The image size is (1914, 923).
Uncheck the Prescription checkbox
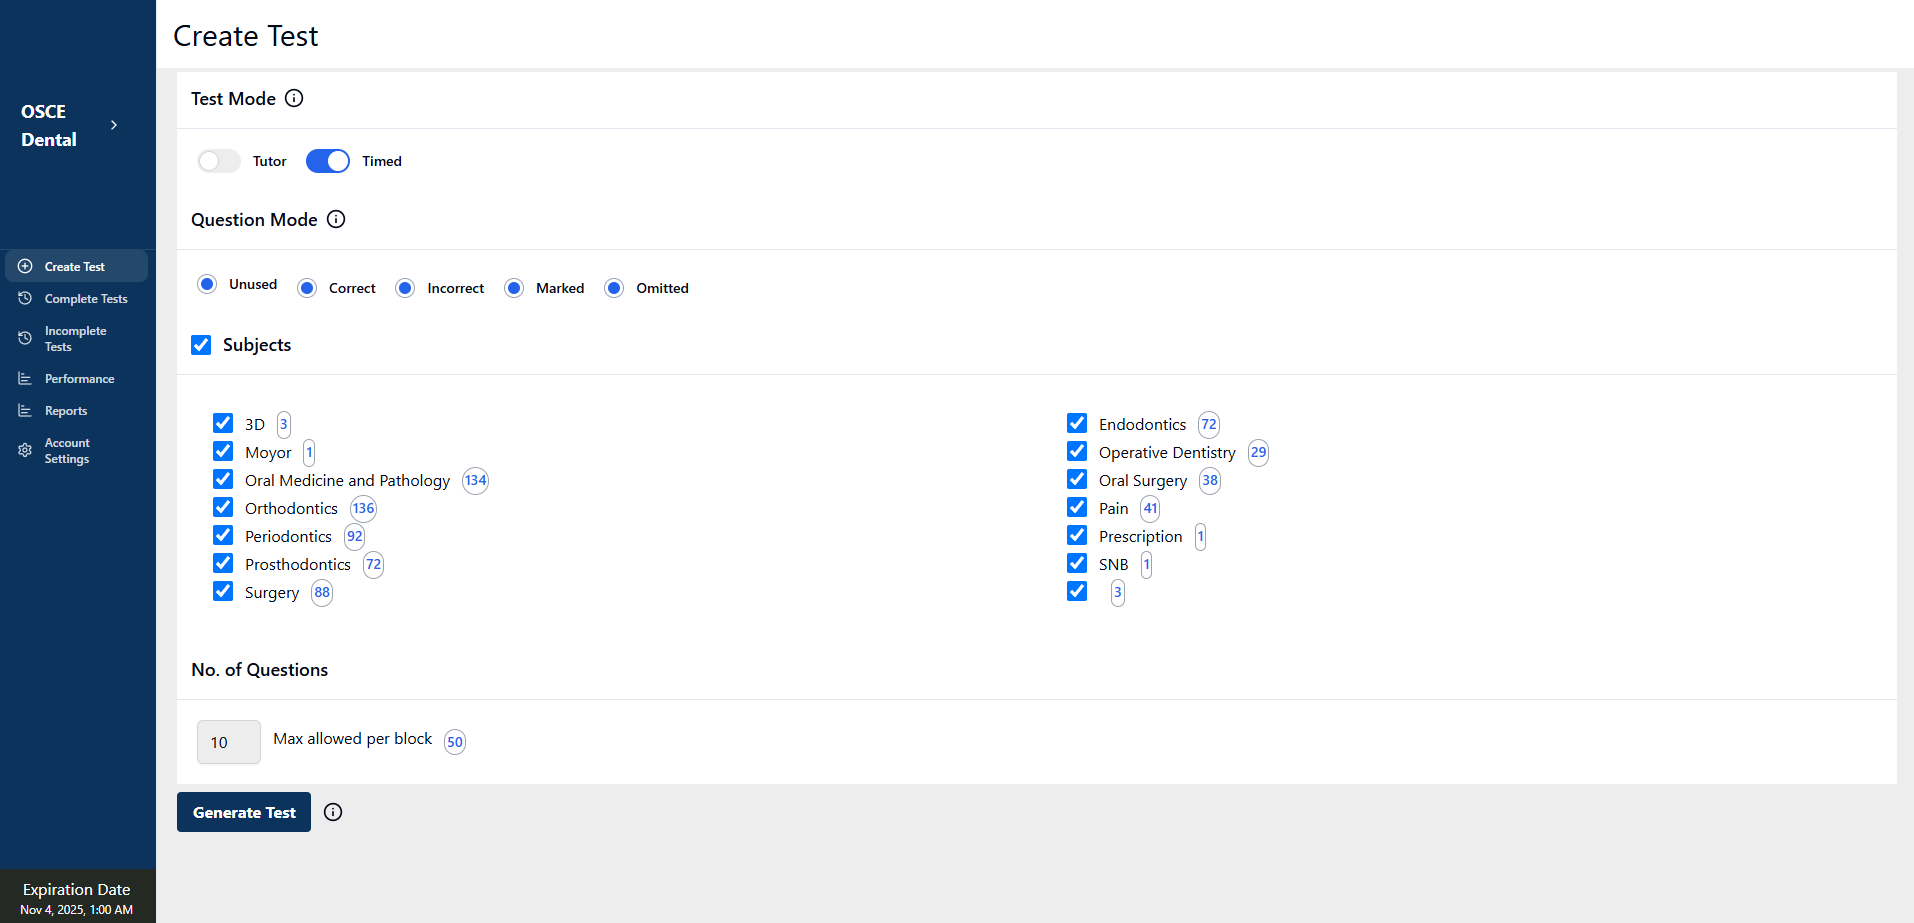[1077, 535]
